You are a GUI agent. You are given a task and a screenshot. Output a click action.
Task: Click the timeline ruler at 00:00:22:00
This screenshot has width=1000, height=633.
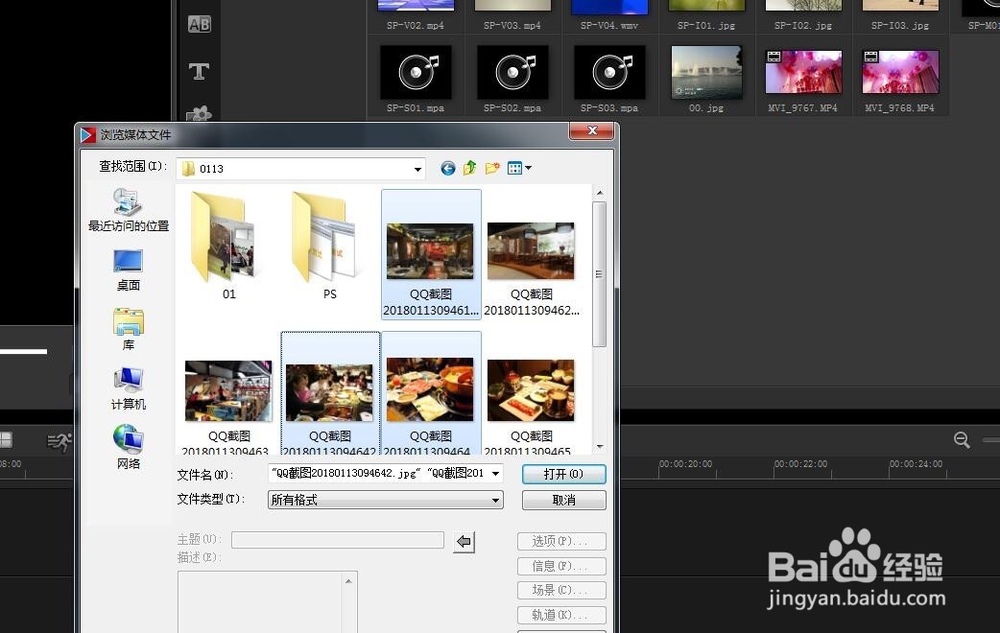click(801, 464)
